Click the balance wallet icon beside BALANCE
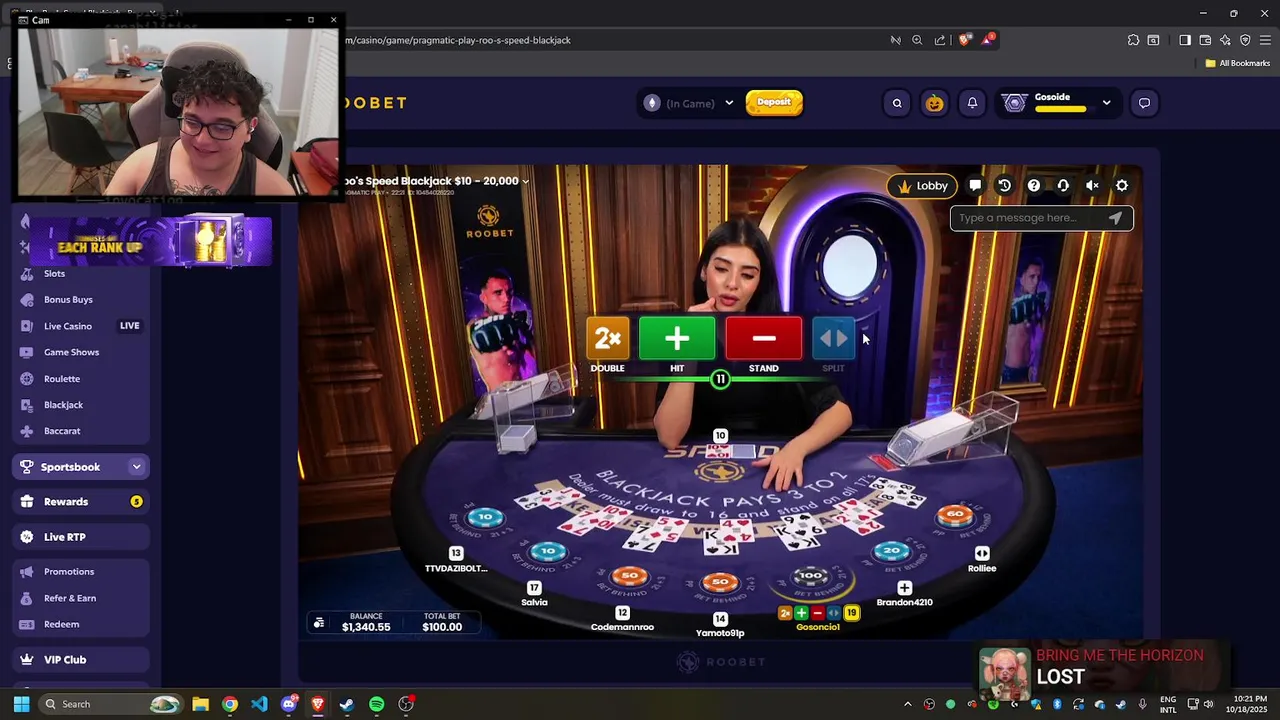Screen dimensions: 1280x720 click(x=319, y=623)
